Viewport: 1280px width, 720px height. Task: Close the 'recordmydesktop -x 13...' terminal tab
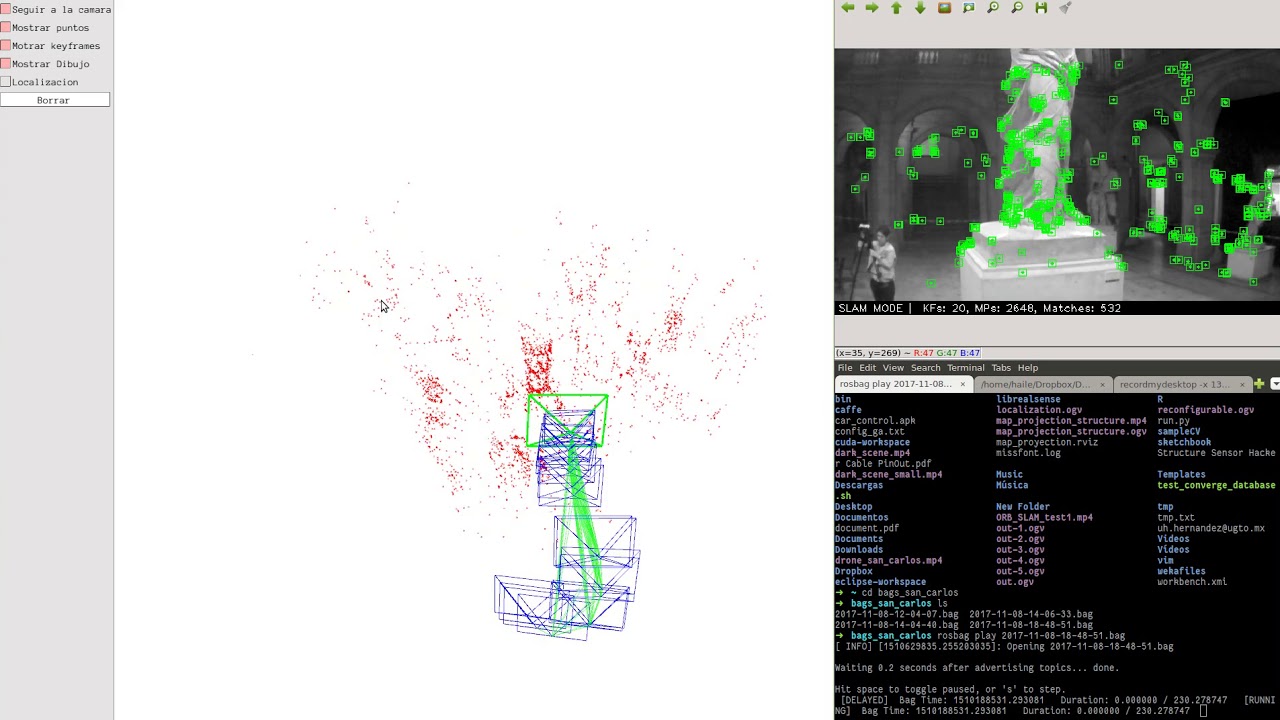1242,384
